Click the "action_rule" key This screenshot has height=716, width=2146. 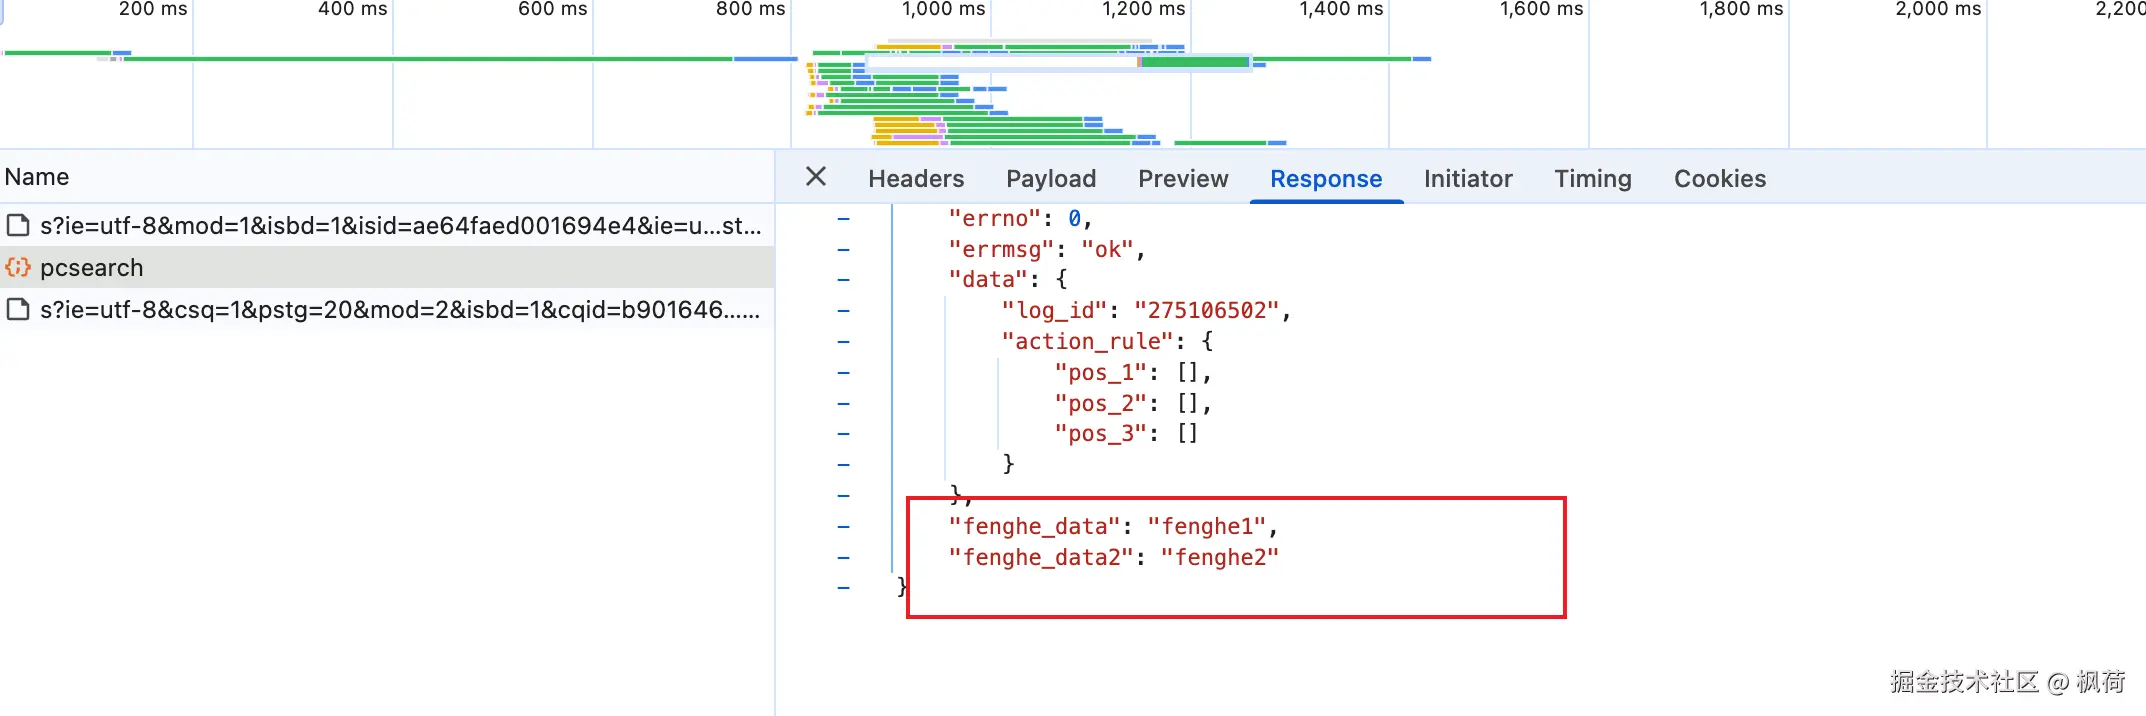[x=1087, y=342]
